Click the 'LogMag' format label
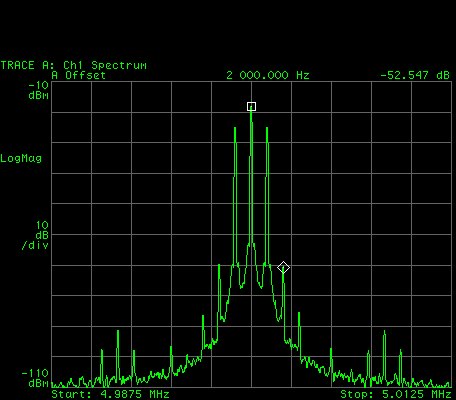 coord(21,158)
